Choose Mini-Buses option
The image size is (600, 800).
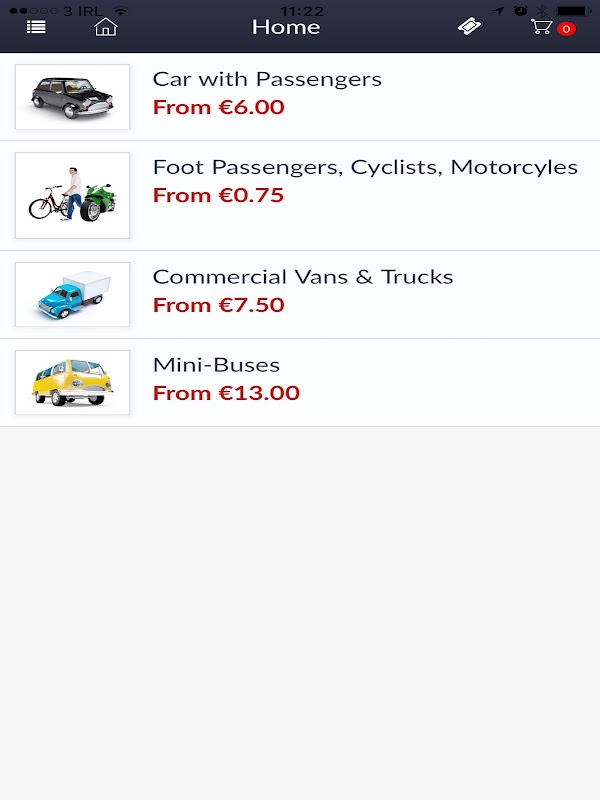pyautogui.click(x=216, y=365)
